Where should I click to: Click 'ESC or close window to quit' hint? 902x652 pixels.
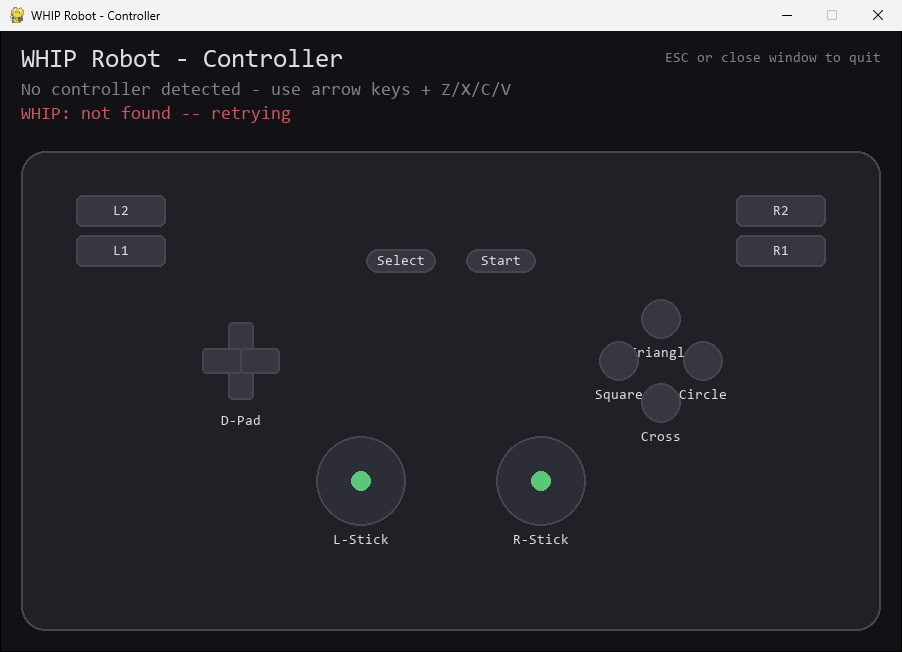(x=773, y=58)
